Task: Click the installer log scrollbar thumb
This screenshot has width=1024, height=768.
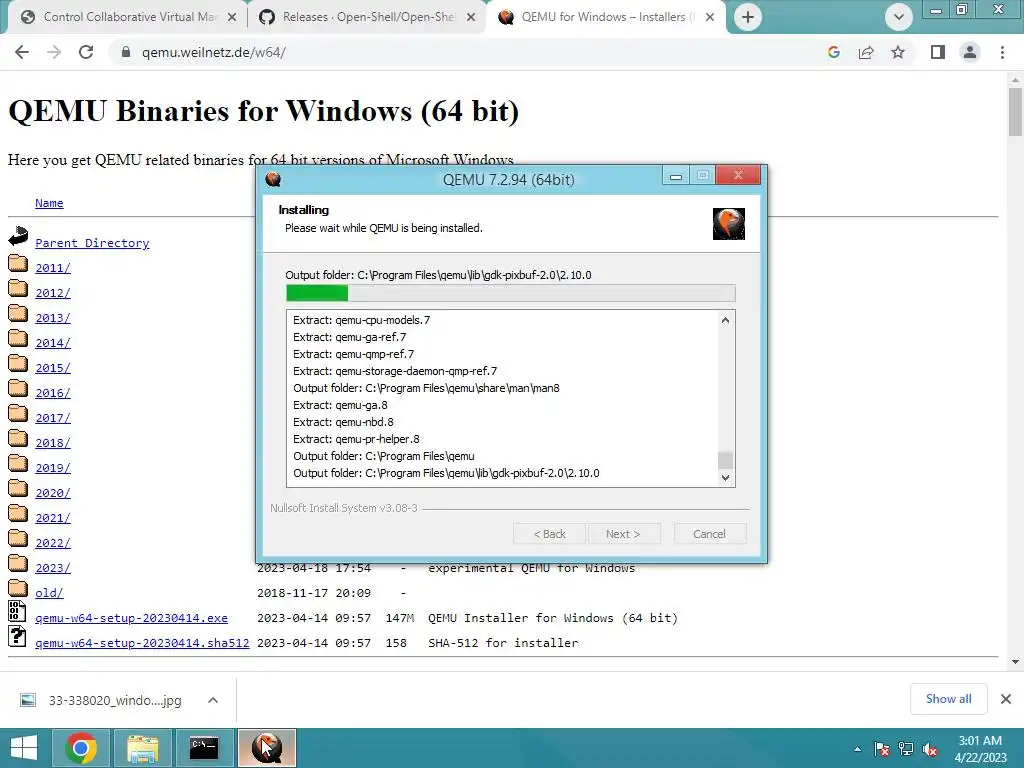Action: tap(725, 460)
